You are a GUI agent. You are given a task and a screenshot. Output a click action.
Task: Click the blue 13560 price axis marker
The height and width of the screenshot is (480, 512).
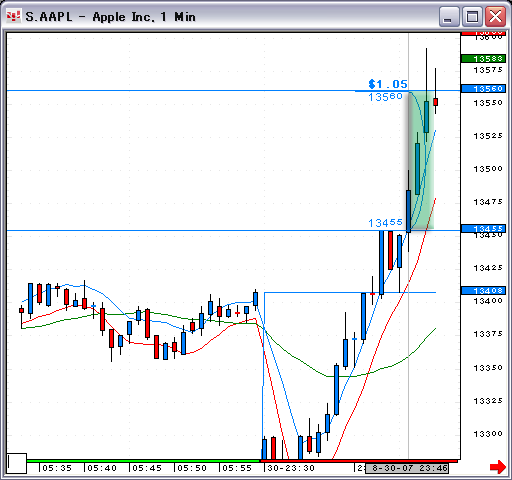pyautogui.click(x=483, y=88)
